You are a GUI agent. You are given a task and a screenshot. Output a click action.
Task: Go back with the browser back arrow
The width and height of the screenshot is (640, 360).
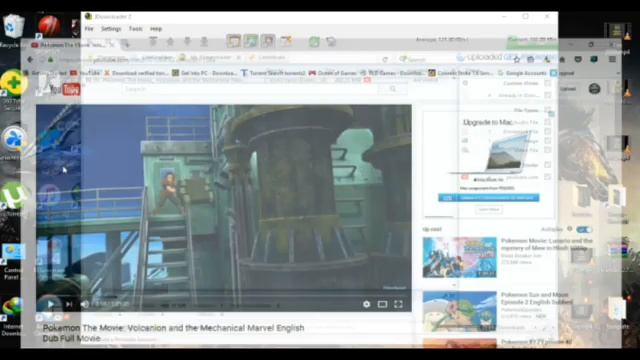[x=30, y=60]
